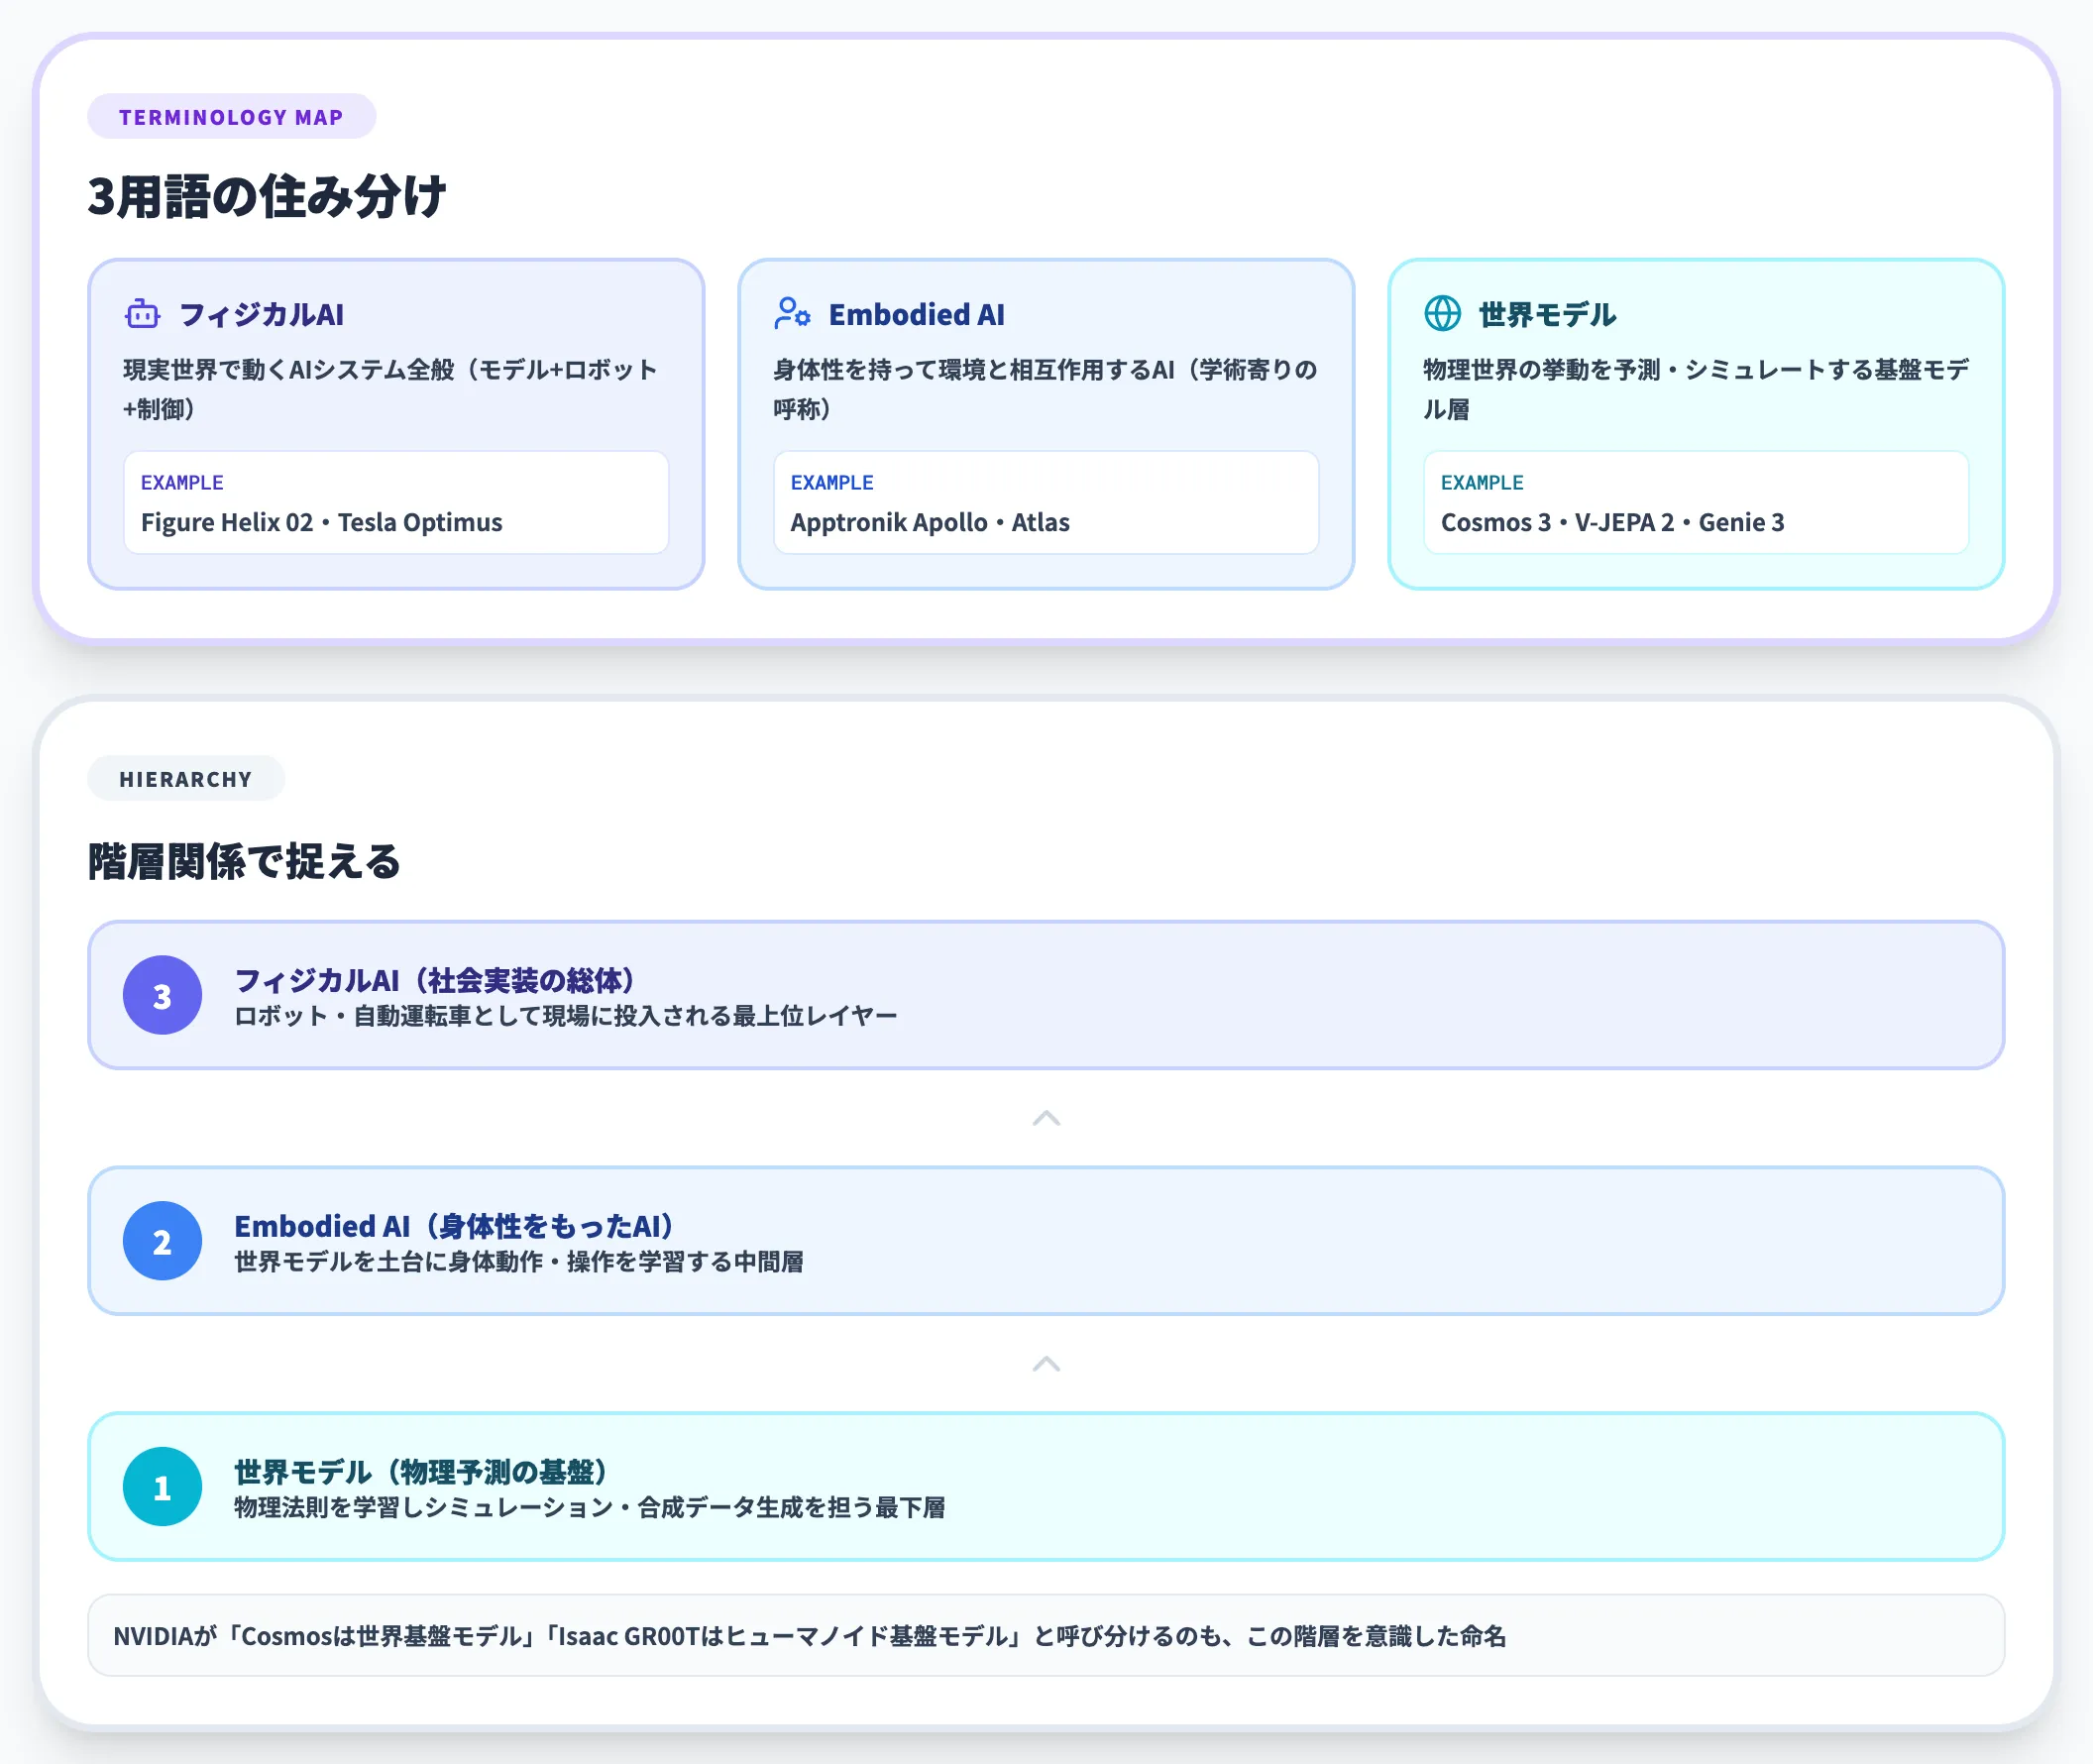This screenshot has width=2093, height=1764.
Task: Click EXAMPLE label in the 世界モデル card
Action: (x=1482, y=483)
